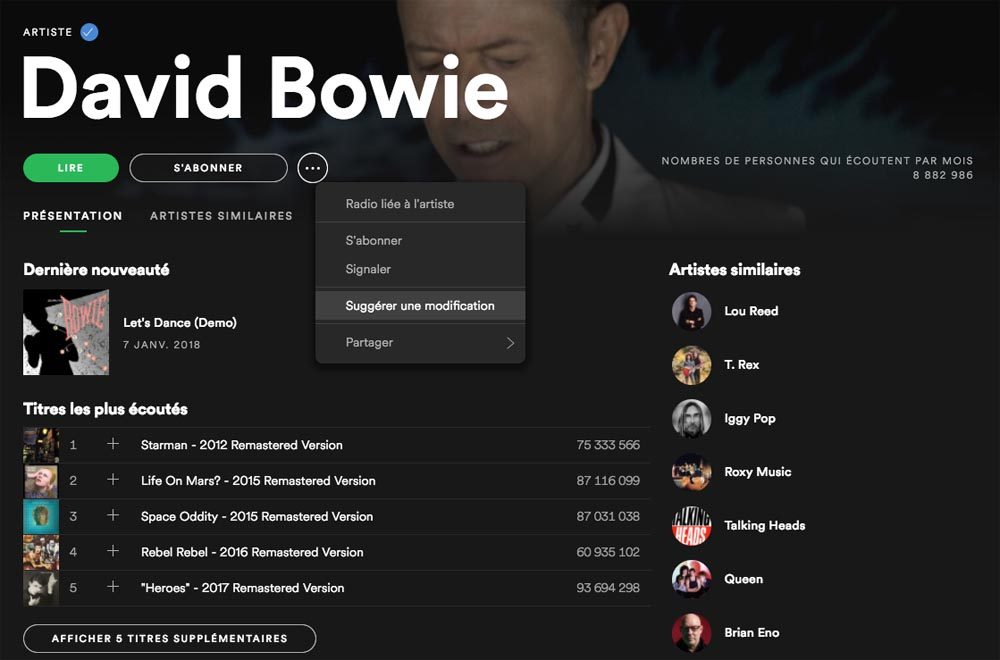
Task: Add "Heroes" with plus icon
Action: [113, 587]
